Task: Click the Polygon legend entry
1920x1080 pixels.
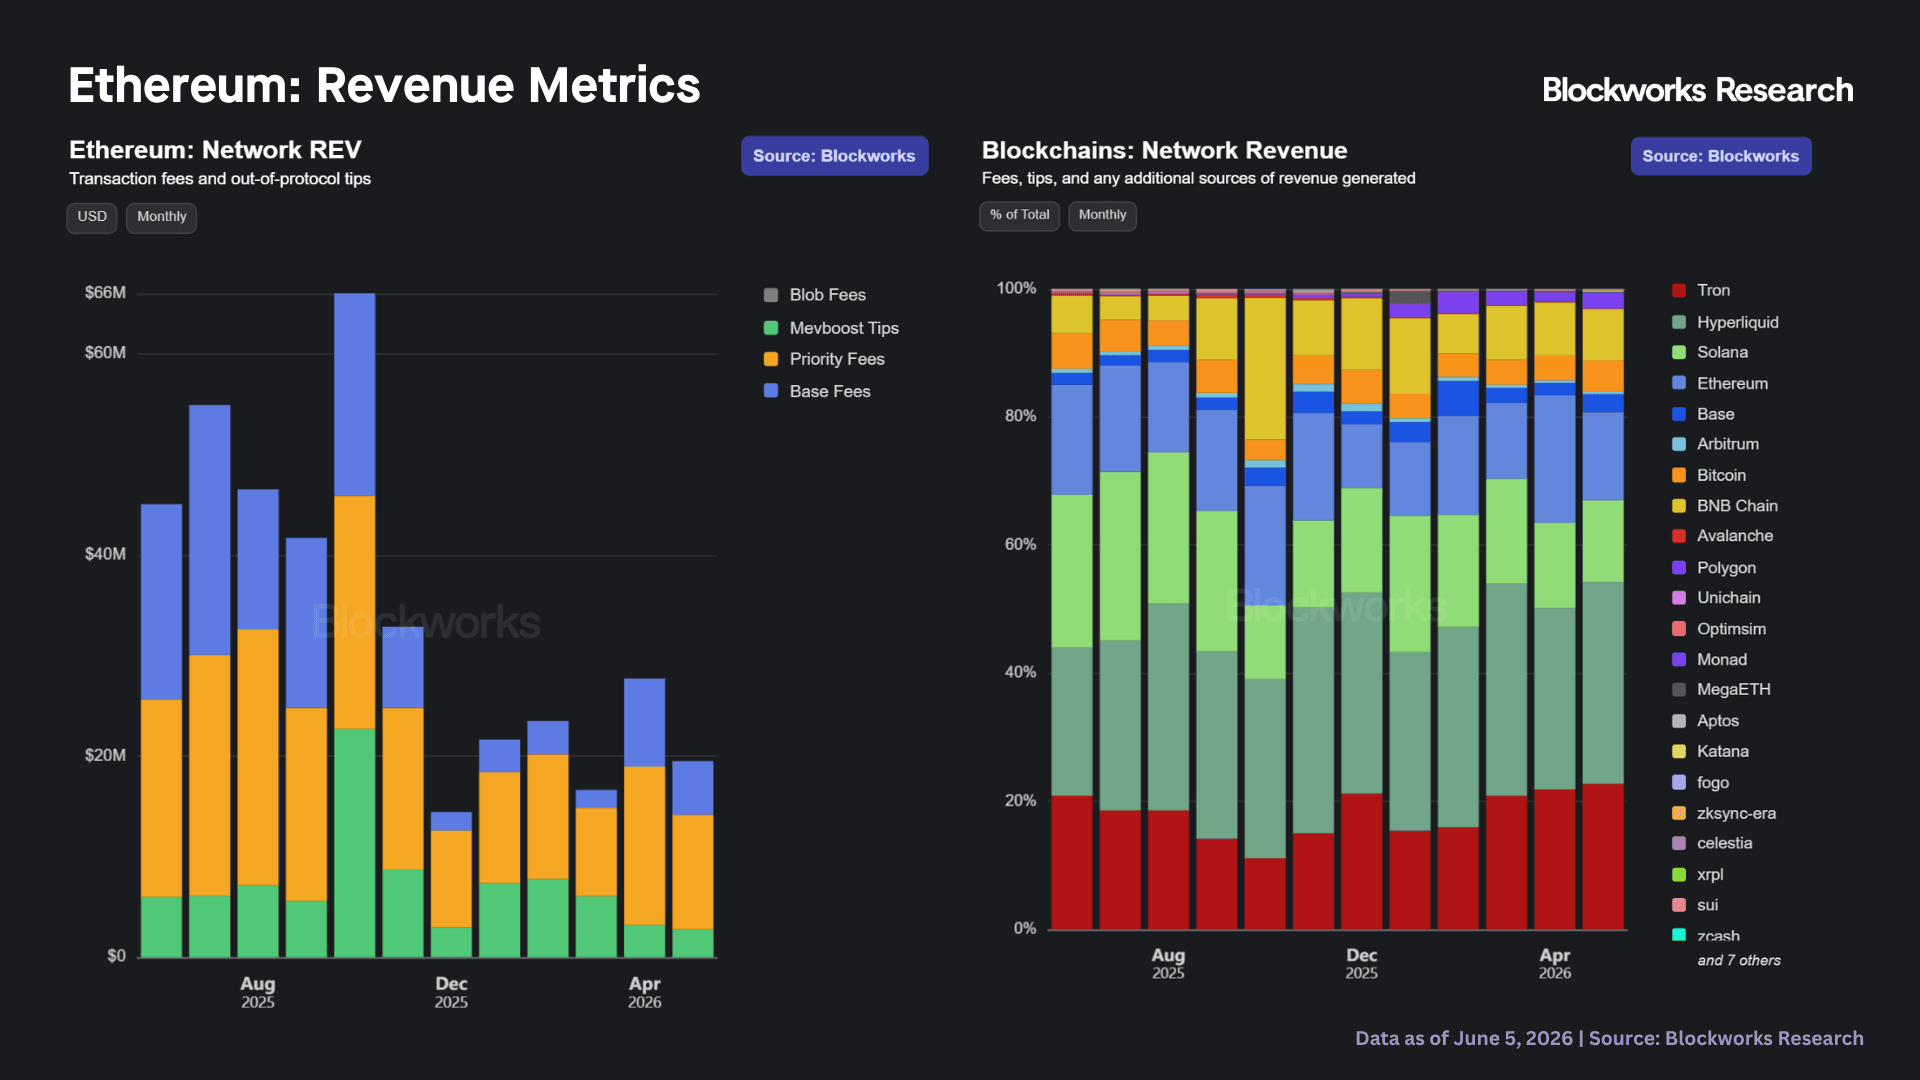Action: pos(1714,568)
